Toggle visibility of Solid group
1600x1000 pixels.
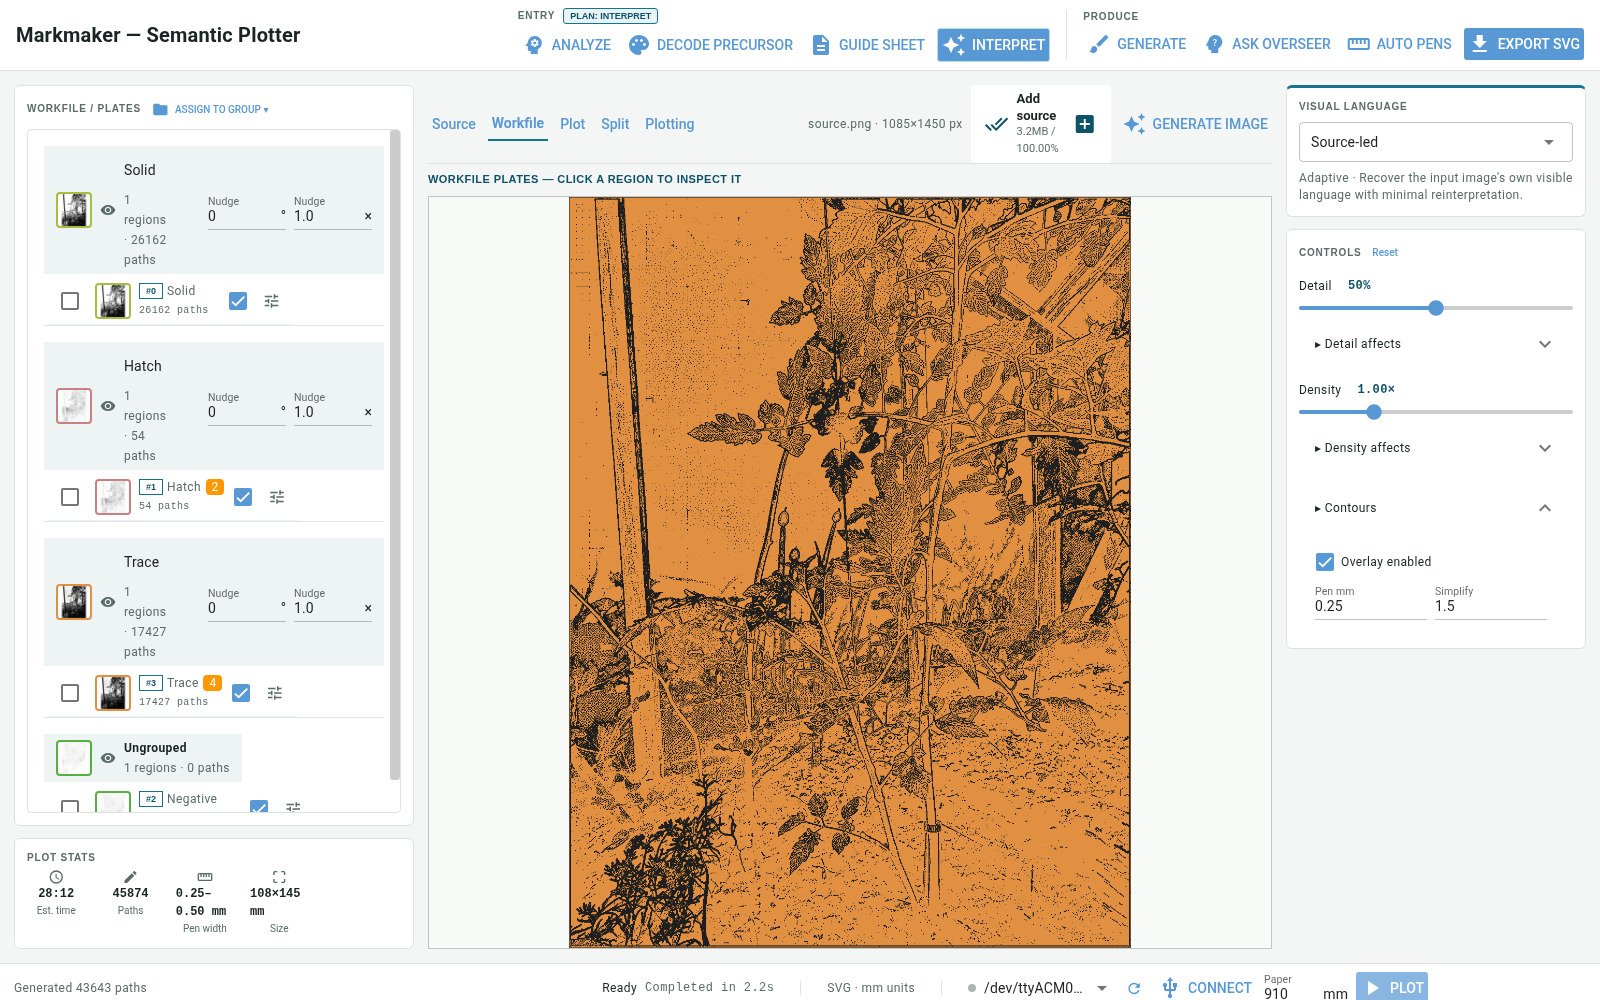108,210
